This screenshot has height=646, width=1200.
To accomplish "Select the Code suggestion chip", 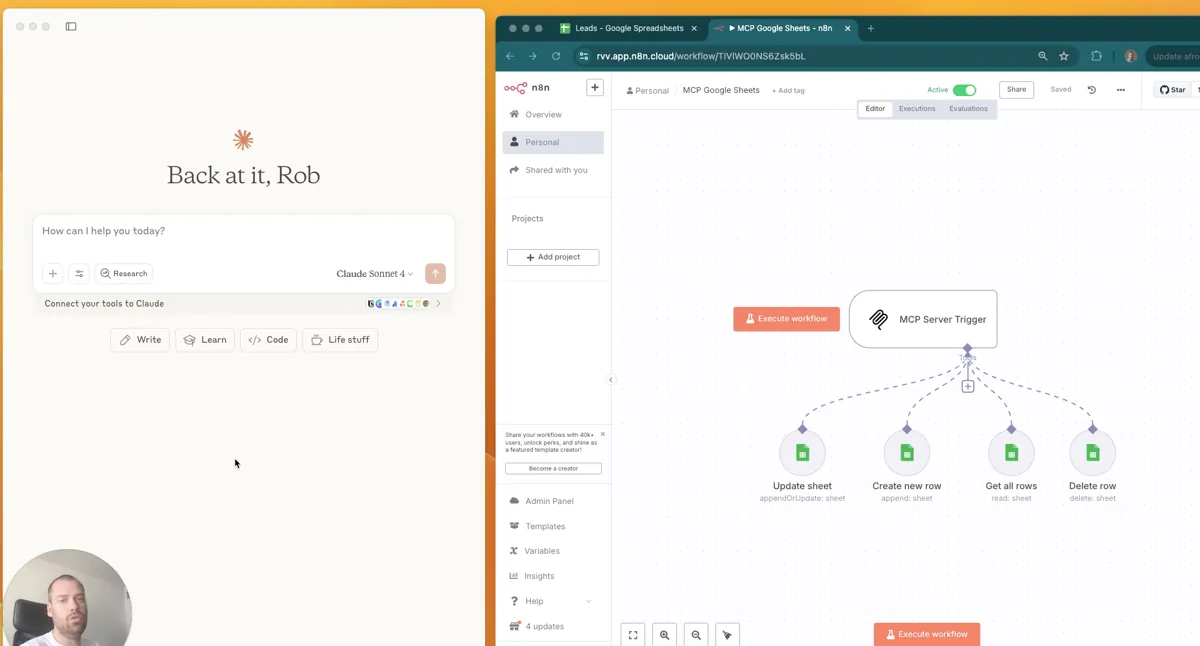I will 268,340.
